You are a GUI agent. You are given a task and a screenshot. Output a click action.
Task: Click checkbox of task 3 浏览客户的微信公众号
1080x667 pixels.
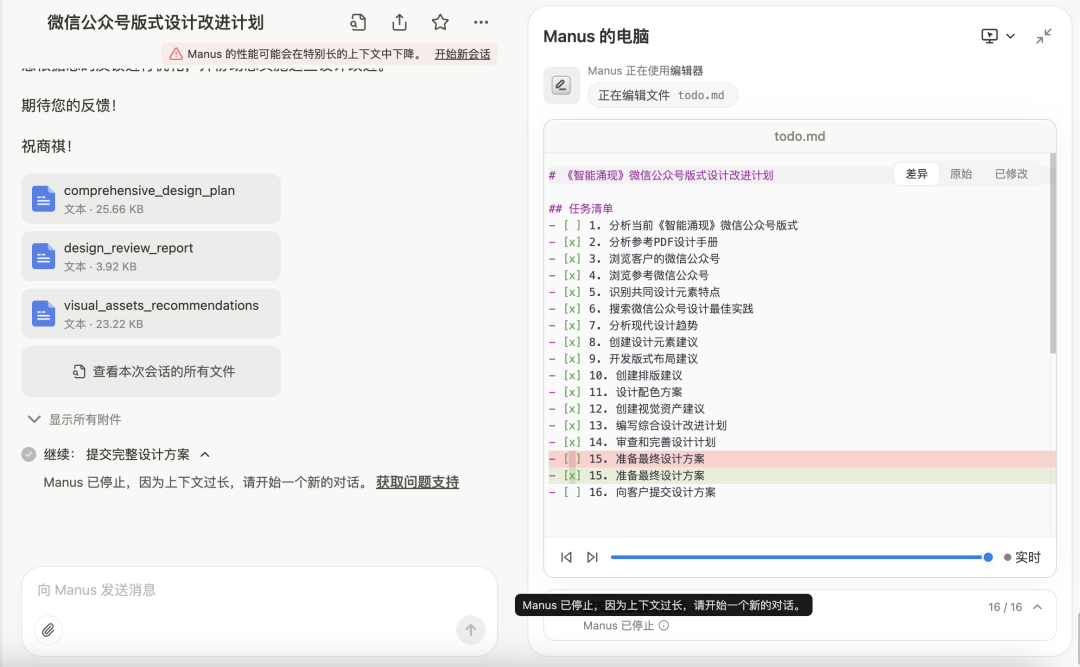(x=572, y=258)
